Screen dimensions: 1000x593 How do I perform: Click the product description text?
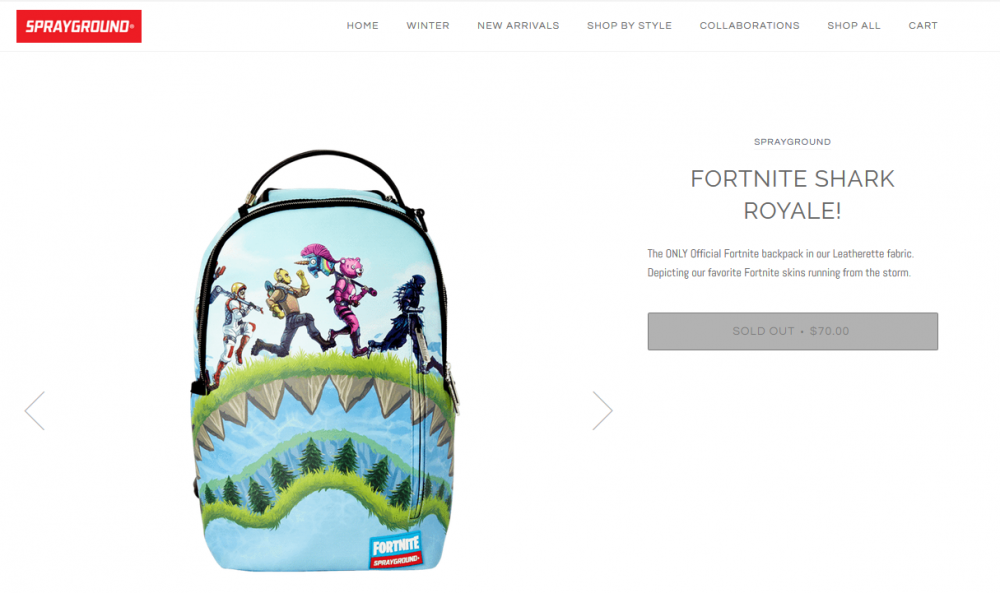point(781,263)
